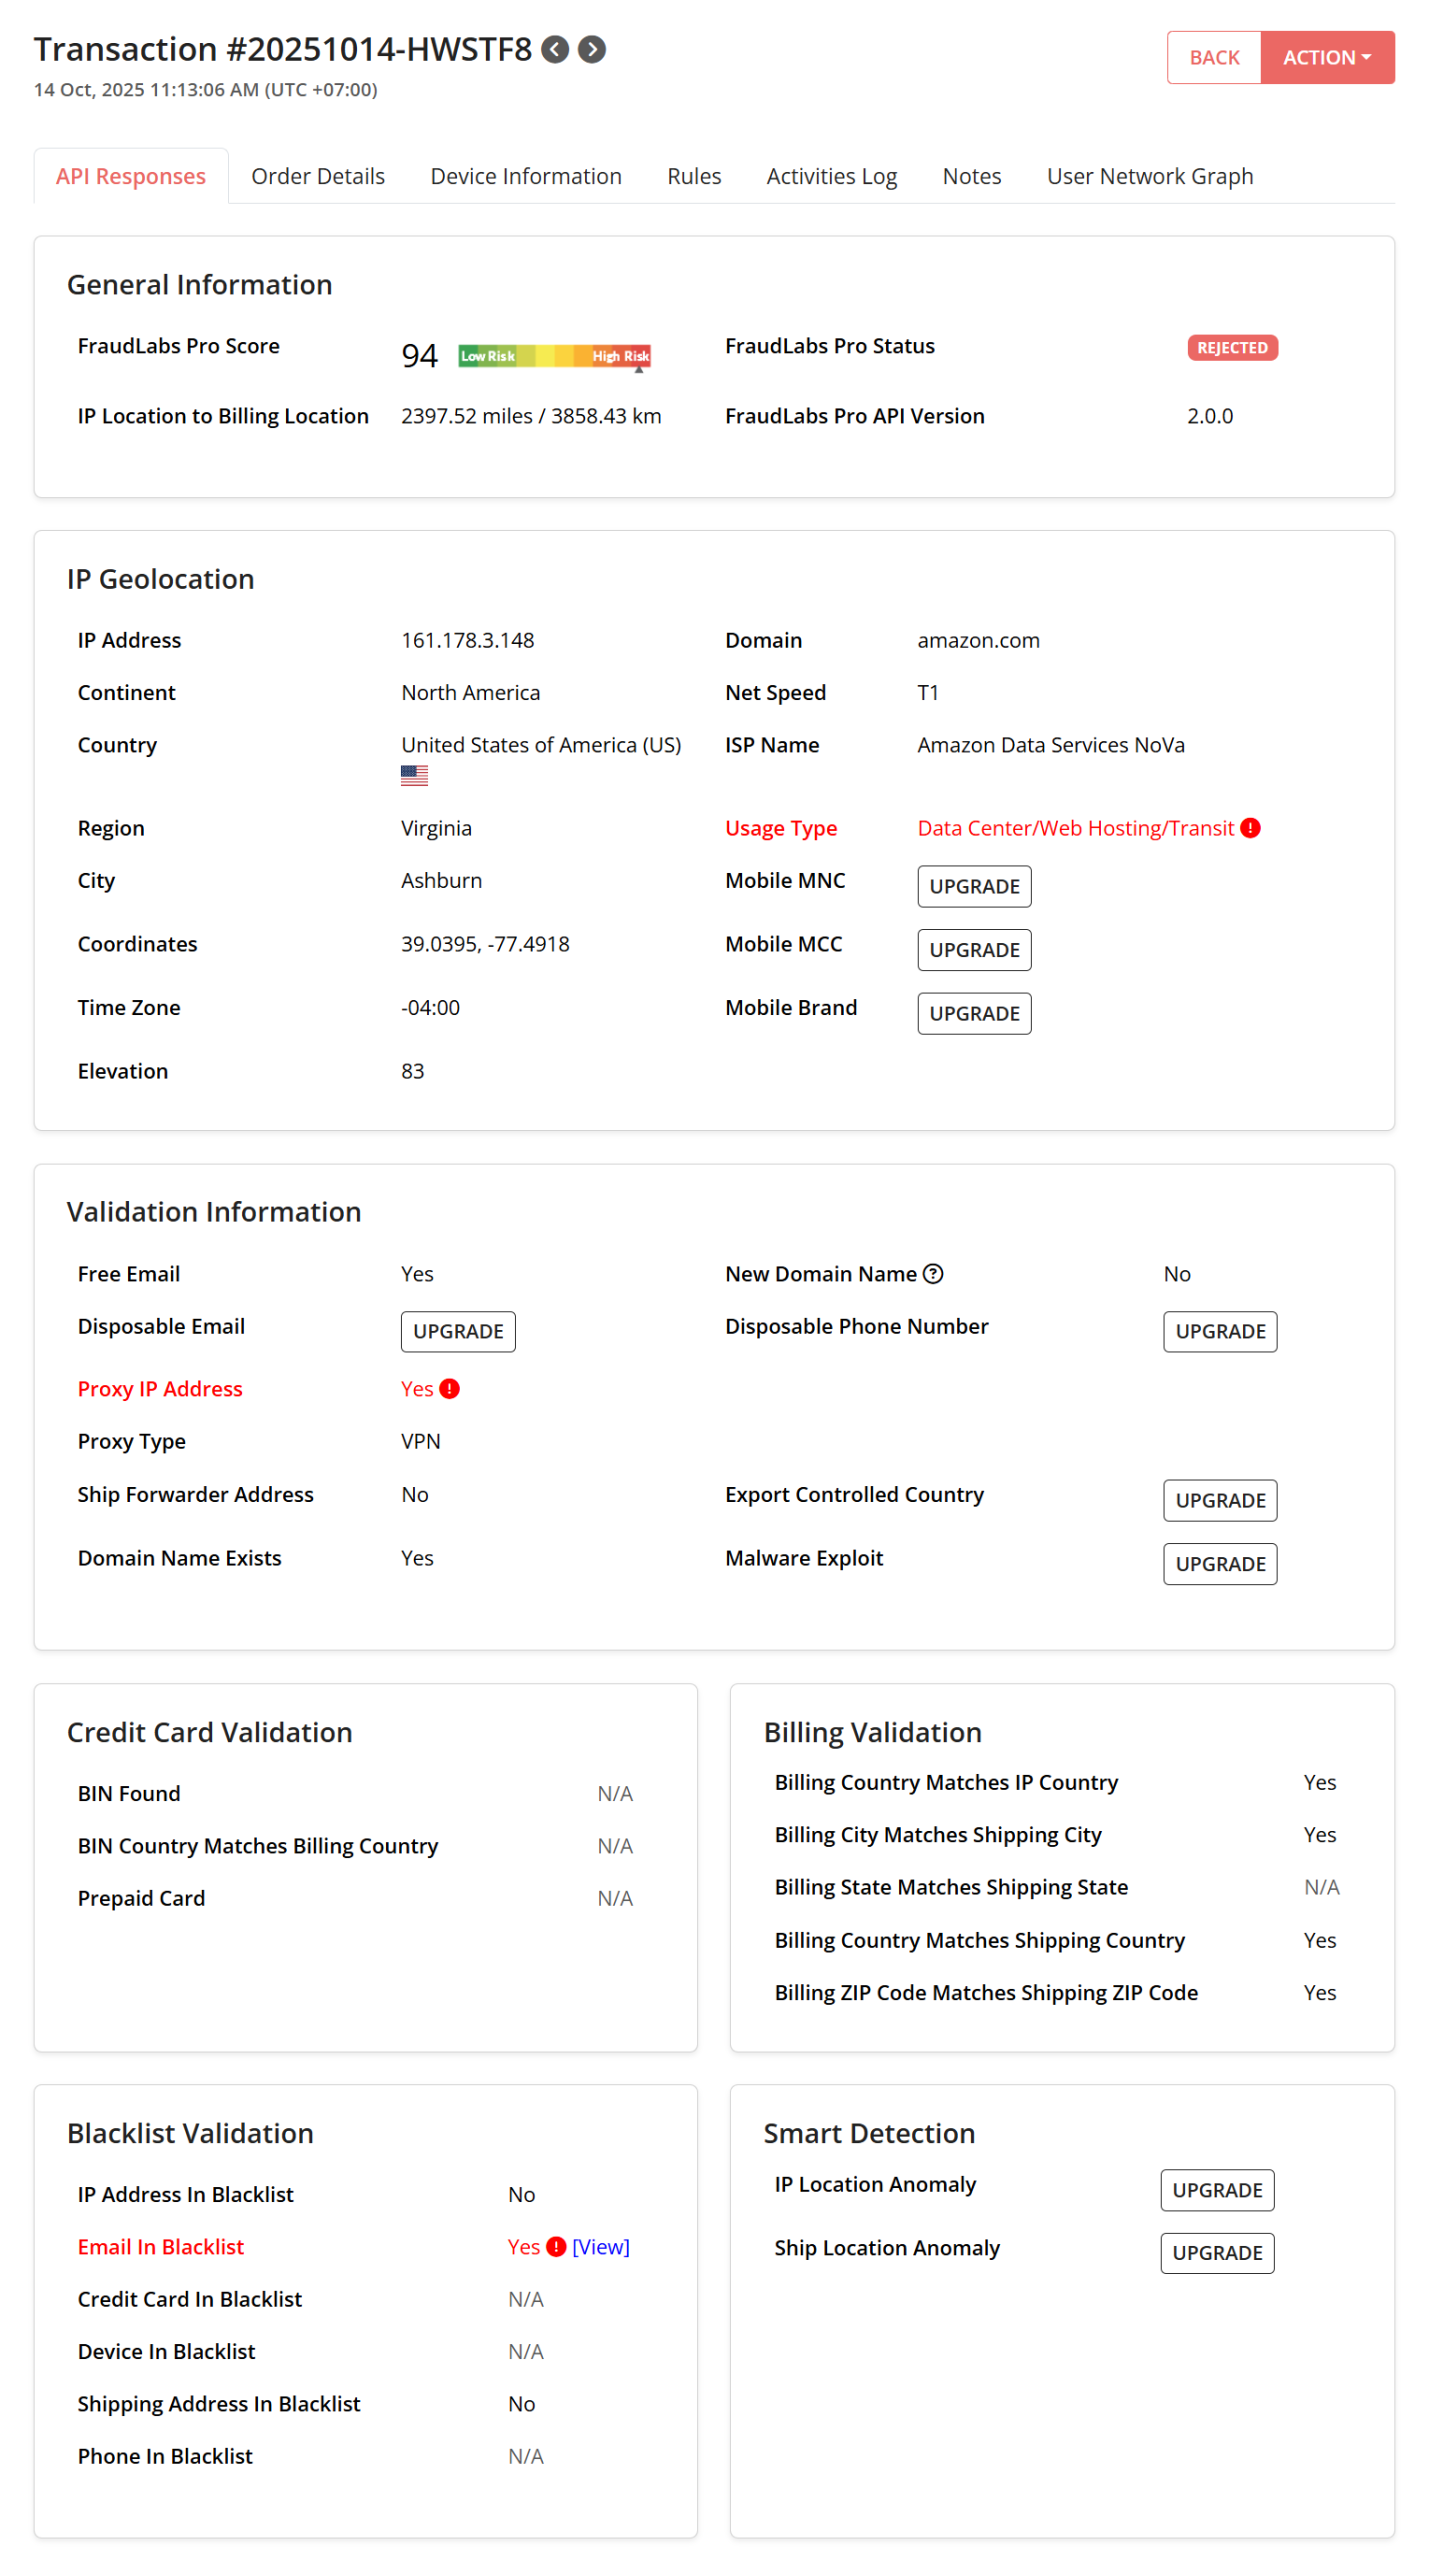This screenshot has width=1429, height=2560.
Task: Go to next transaction arrow icon
Action: [x=592, y=49]
